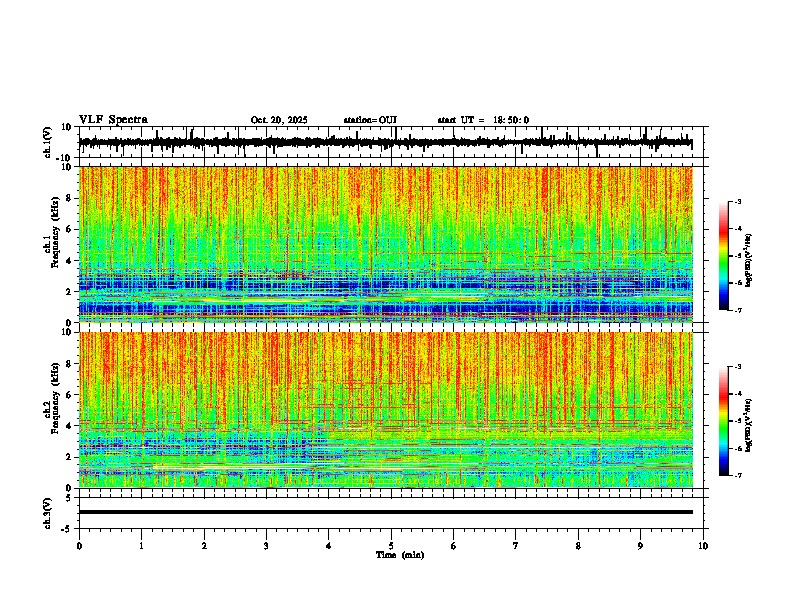Click the "-7" bottom value of ch.2 colorbar
The width and height of the screenshot is (792, 612).
coord(738,475)
